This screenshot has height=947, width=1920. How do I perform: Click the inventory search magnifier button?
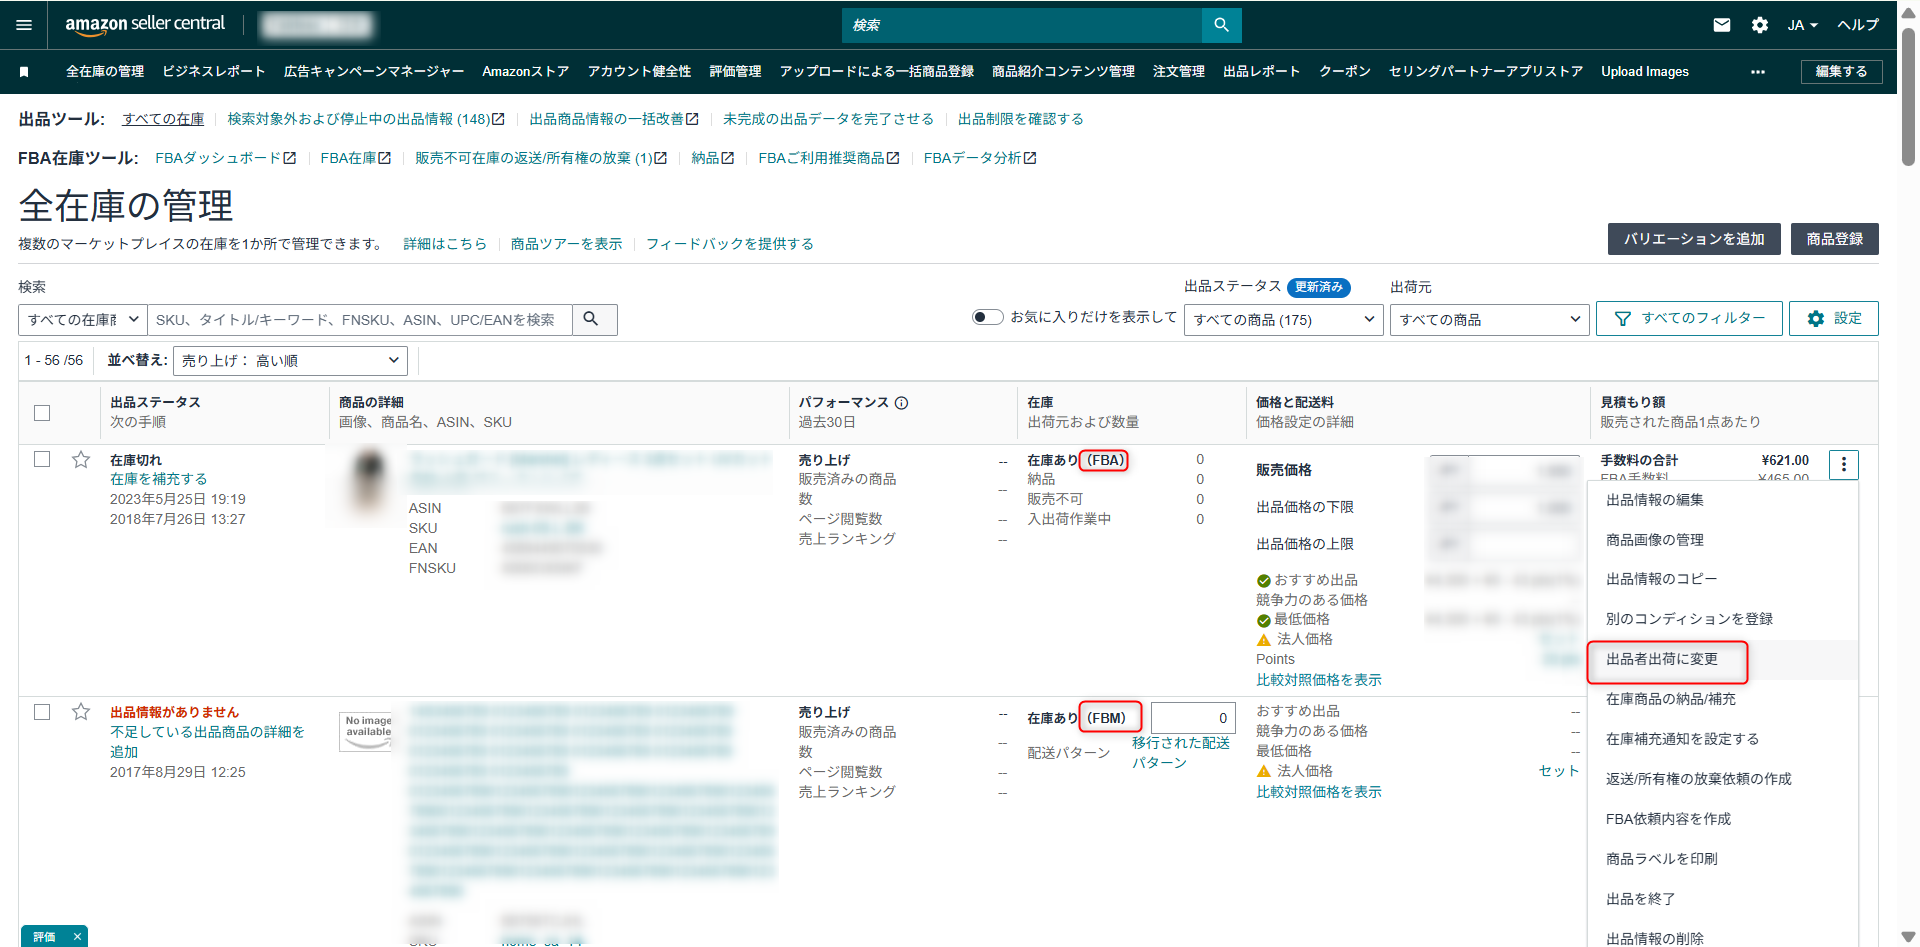click(591, 319)
